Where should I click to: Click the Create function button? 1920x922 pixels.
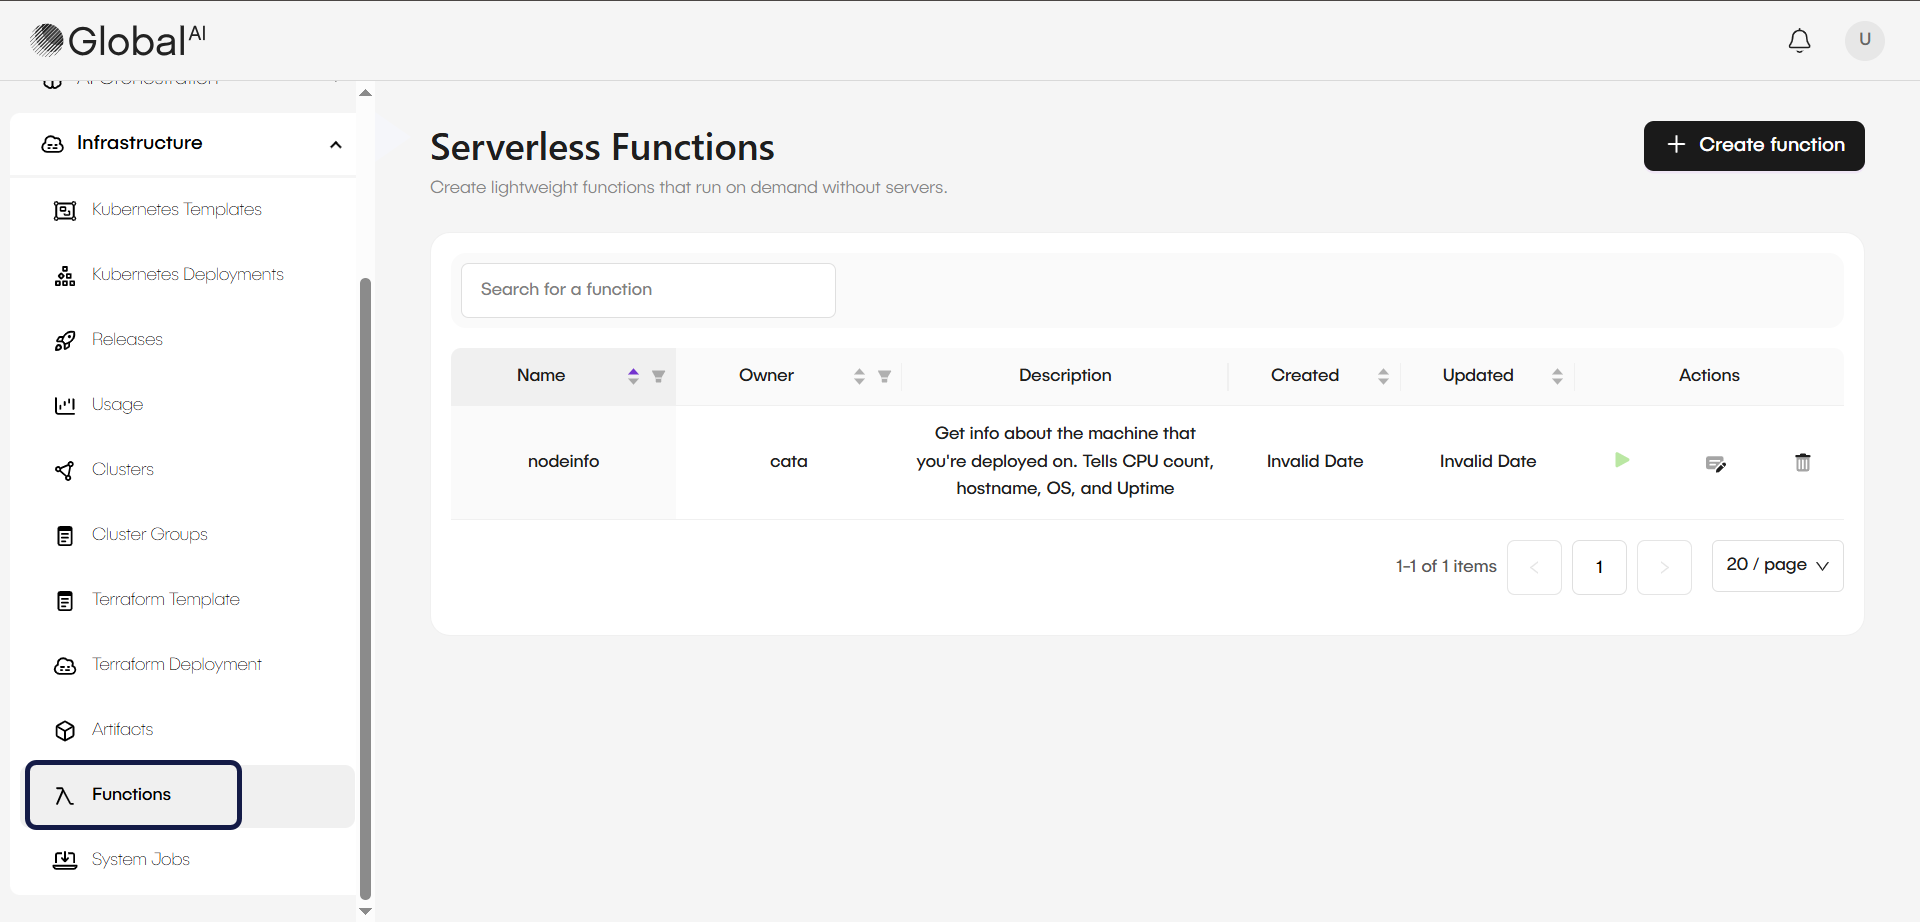(x=1753, y=145)
